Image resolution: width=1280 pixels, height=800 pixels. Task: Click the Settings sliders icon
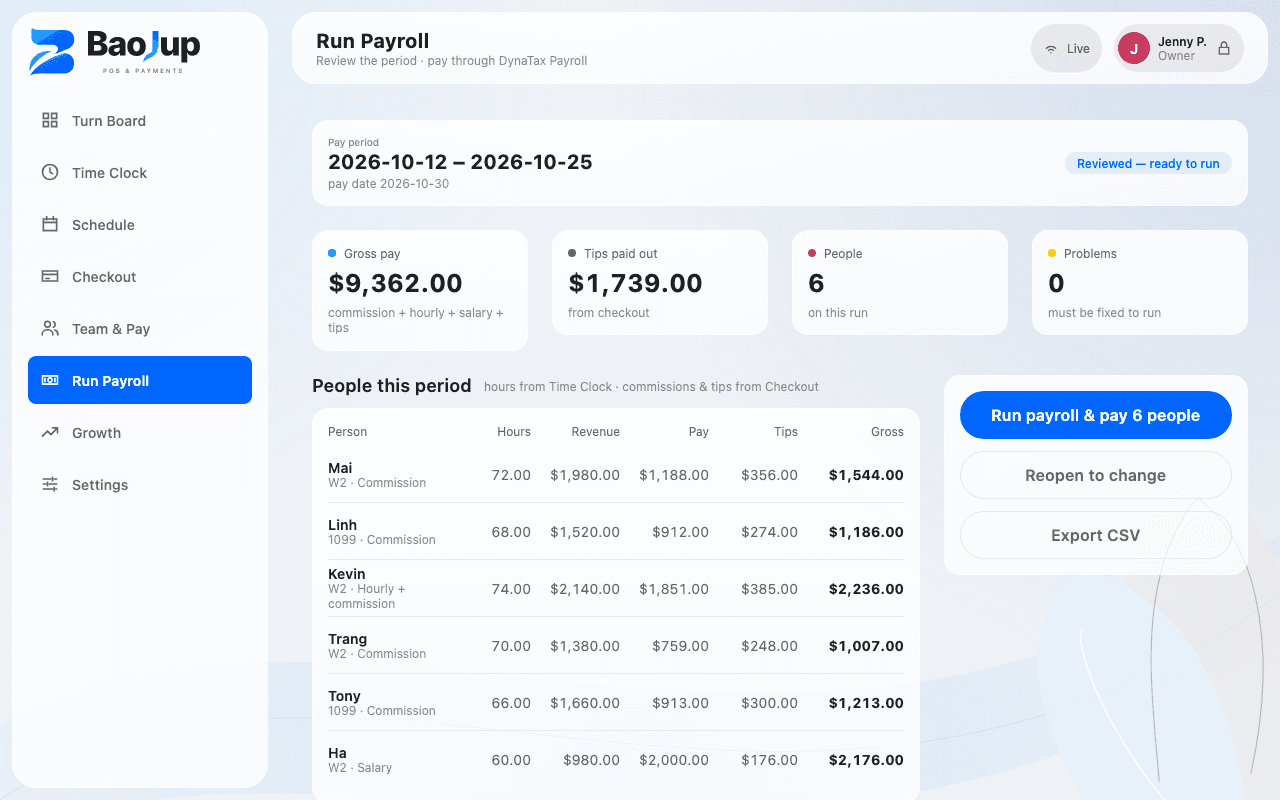50,485
